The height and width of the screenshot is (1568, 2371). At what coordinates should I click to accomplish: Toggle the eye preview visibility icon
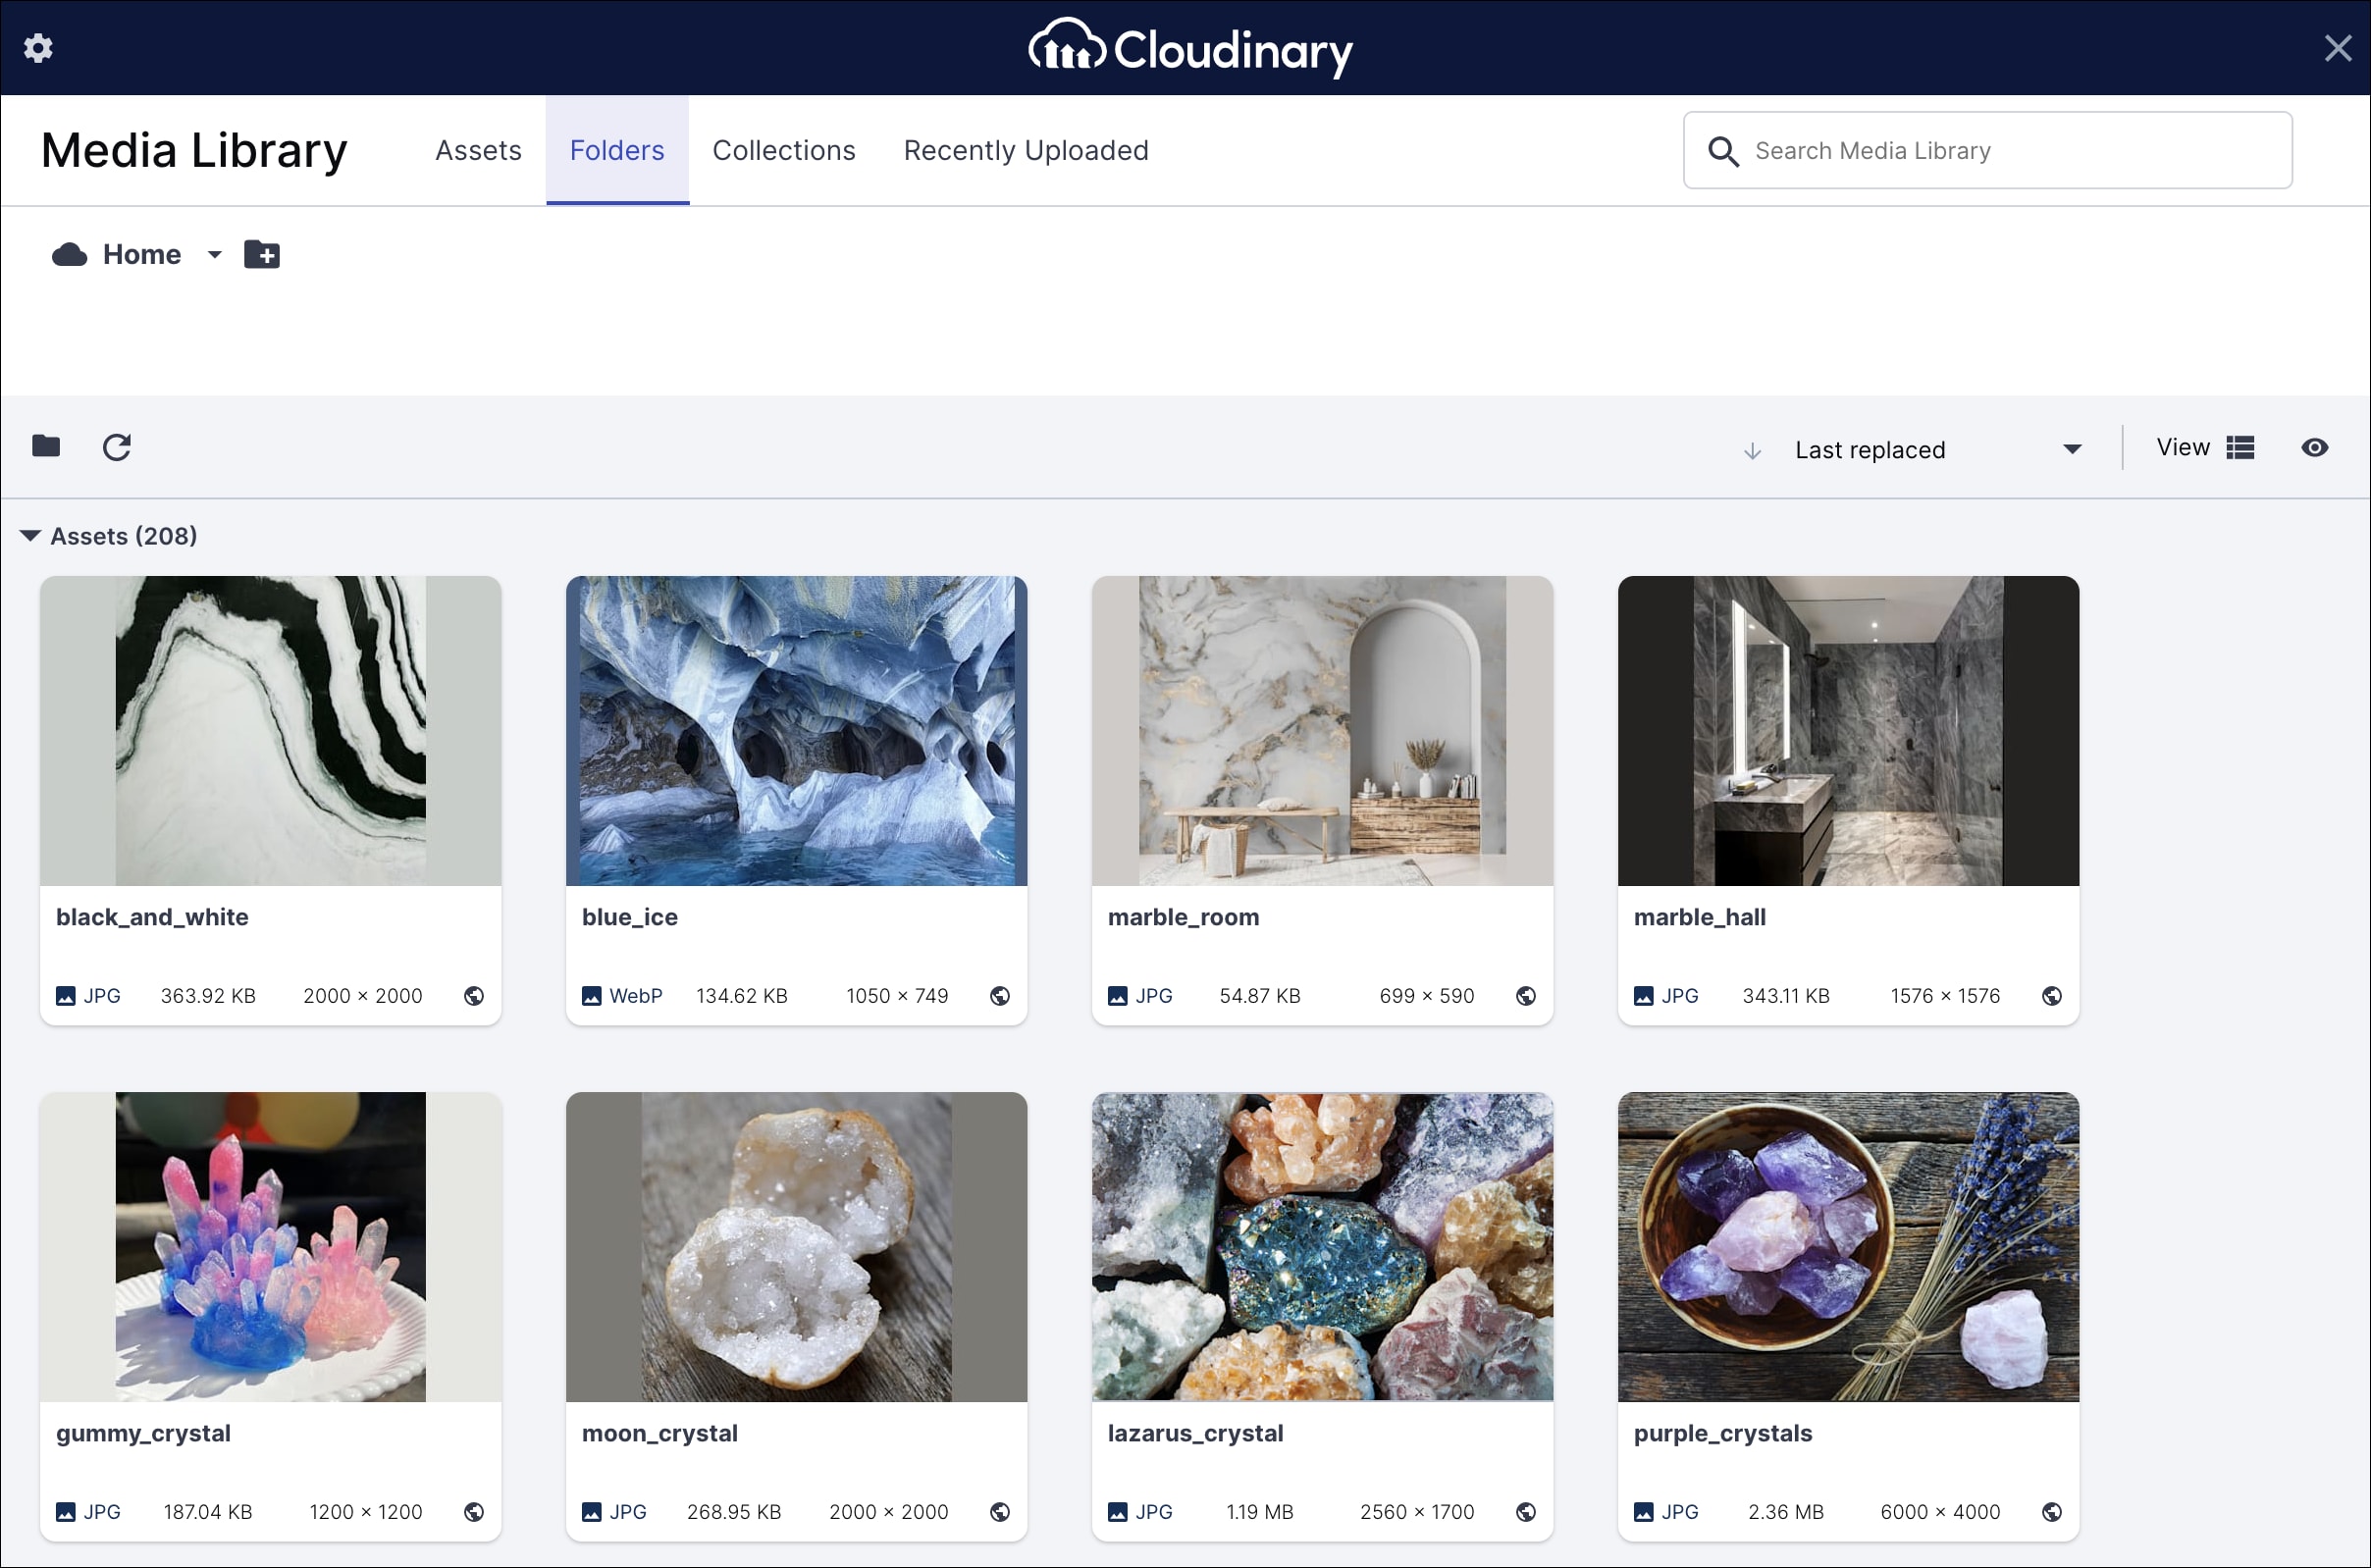coord(2314,448)
